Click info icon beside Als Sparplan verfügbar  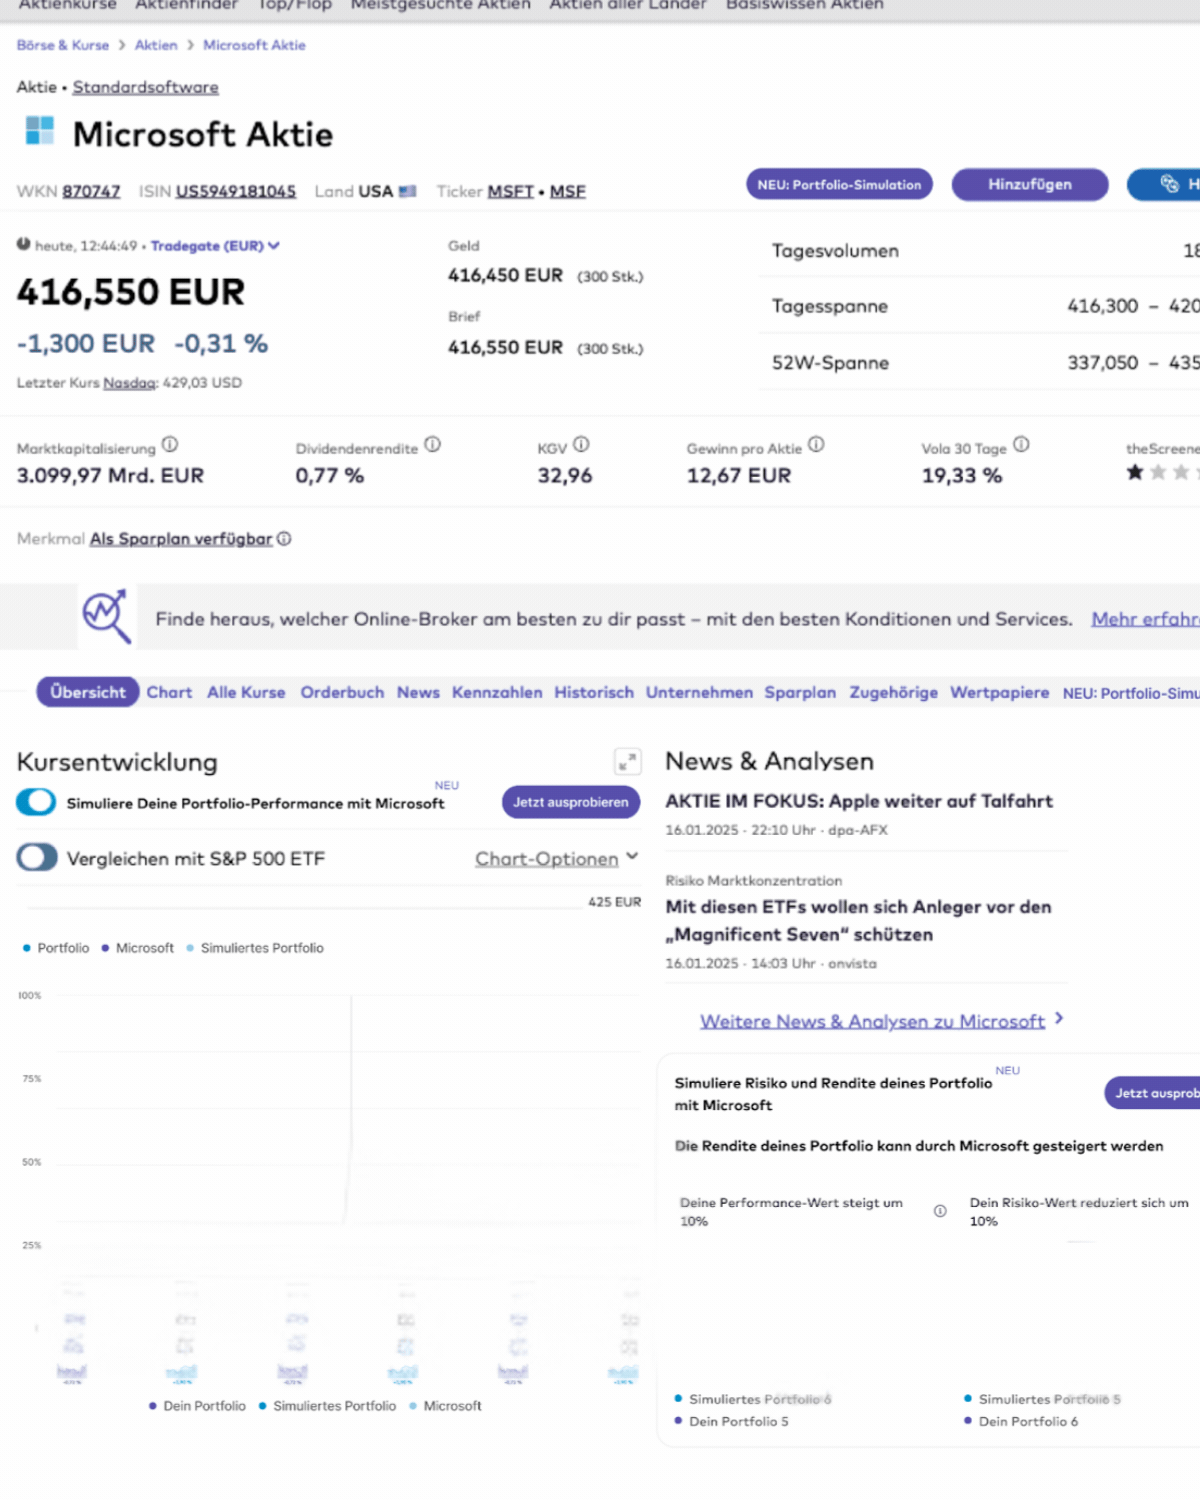(x=284, y=539)
